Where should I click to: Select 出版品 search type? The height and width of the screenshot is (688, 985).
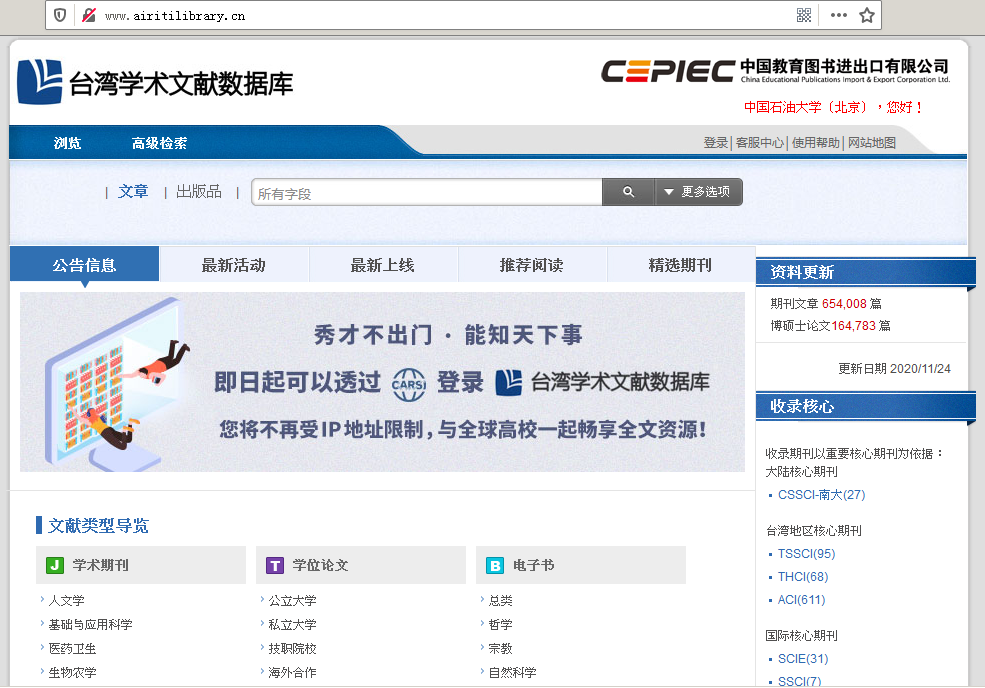(199, 192)
